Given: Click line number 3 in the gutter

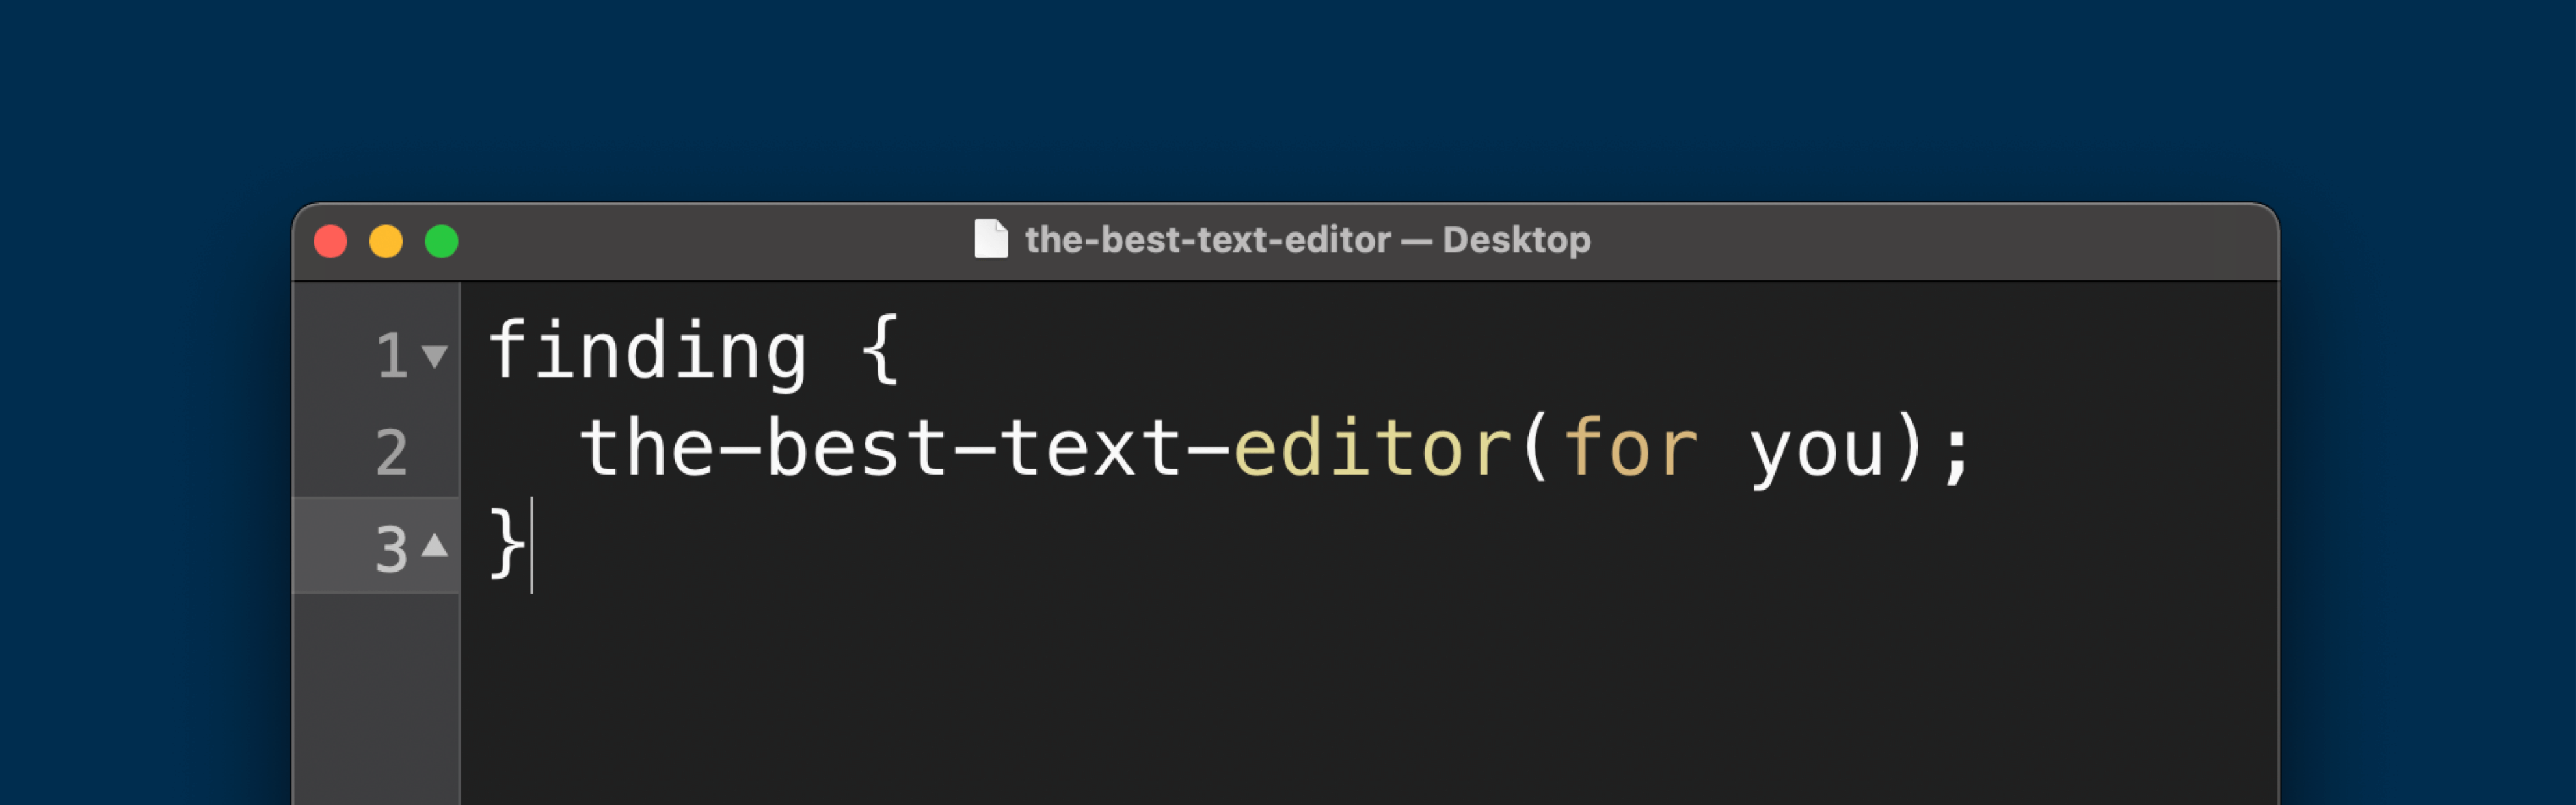Looking at the screenshot, I should tap(392, 547).
